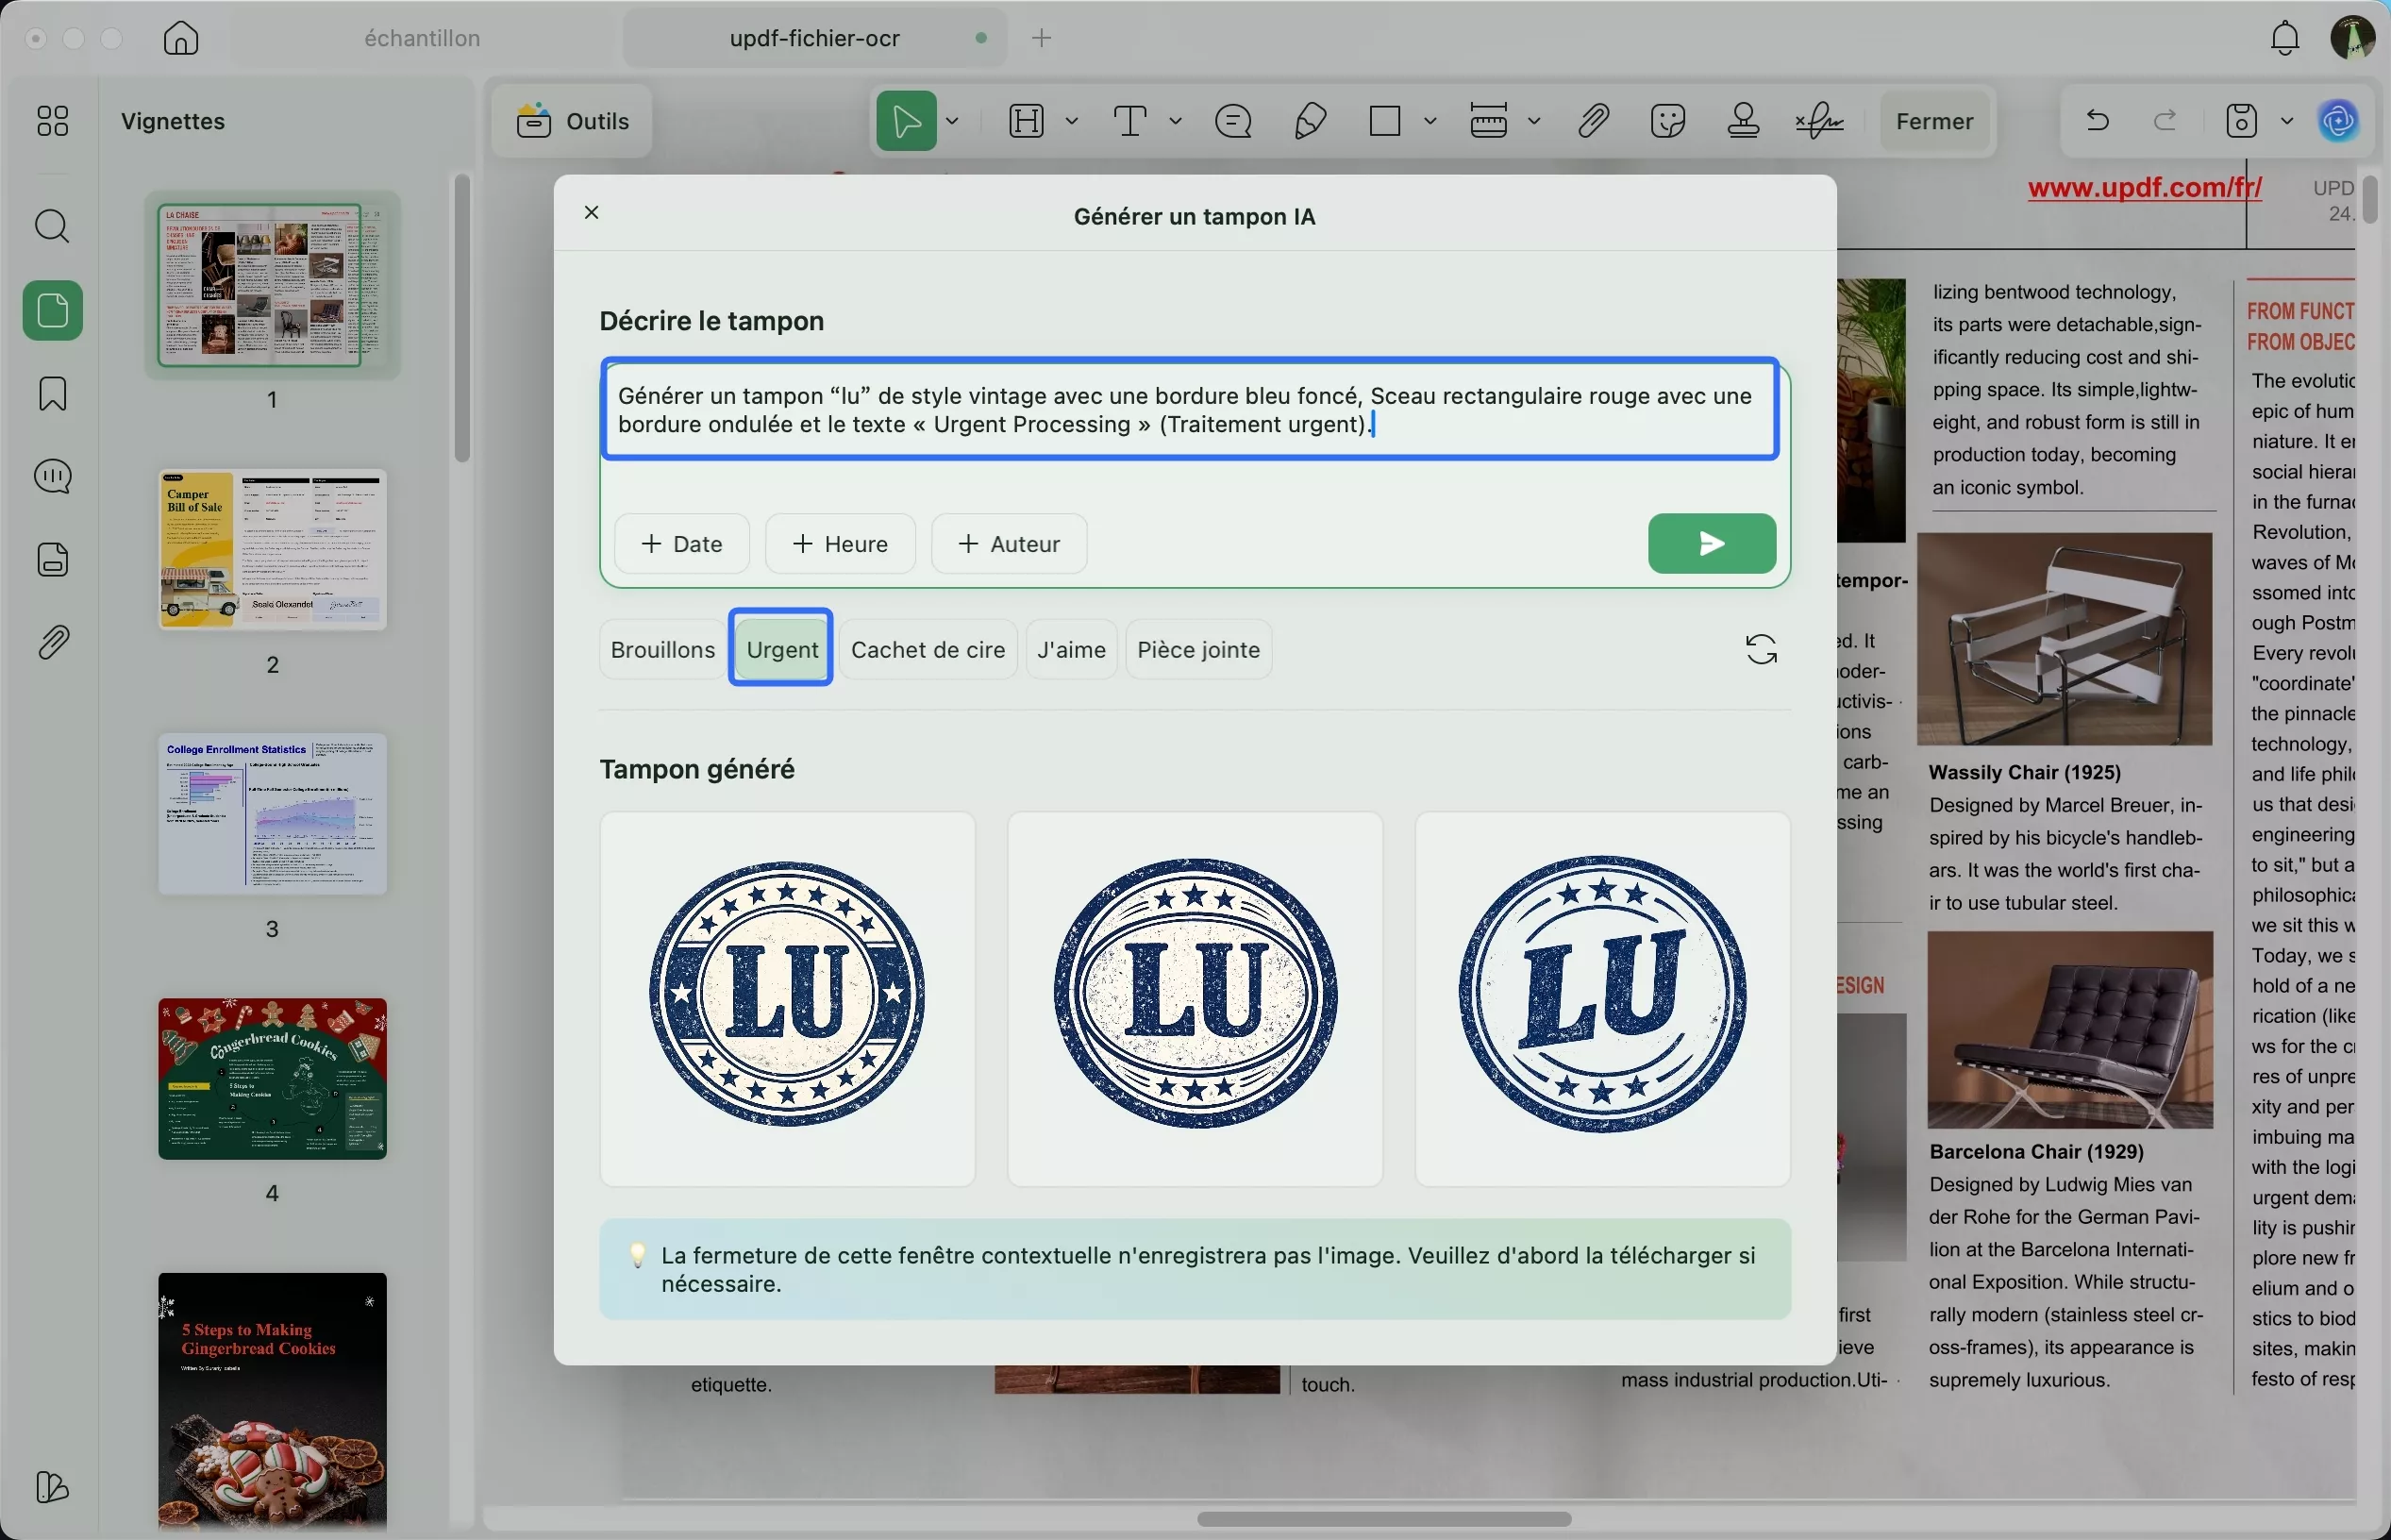The width and height of the screenshot is (2391, 1540).
Task: Click the green send button to generate stamp
Action: tap(1711, 543)
